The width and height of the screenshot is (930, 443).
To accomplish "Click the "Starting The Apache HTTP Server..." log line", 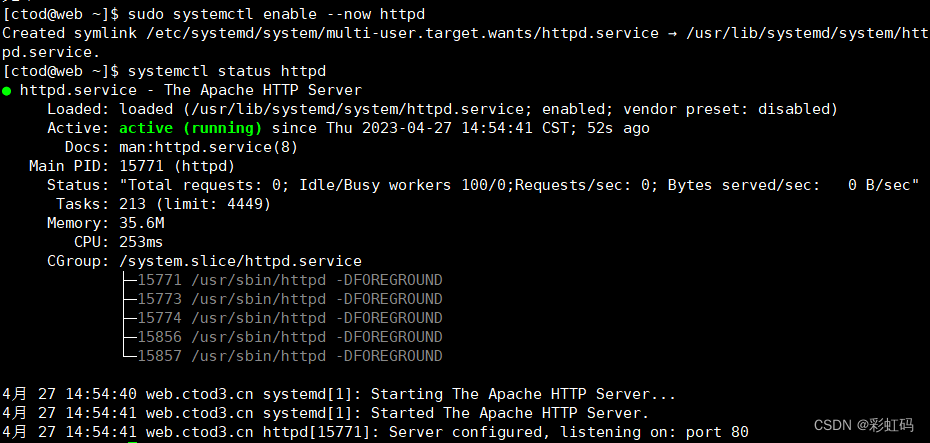I will pyautogui.click(x=523, y=394).
